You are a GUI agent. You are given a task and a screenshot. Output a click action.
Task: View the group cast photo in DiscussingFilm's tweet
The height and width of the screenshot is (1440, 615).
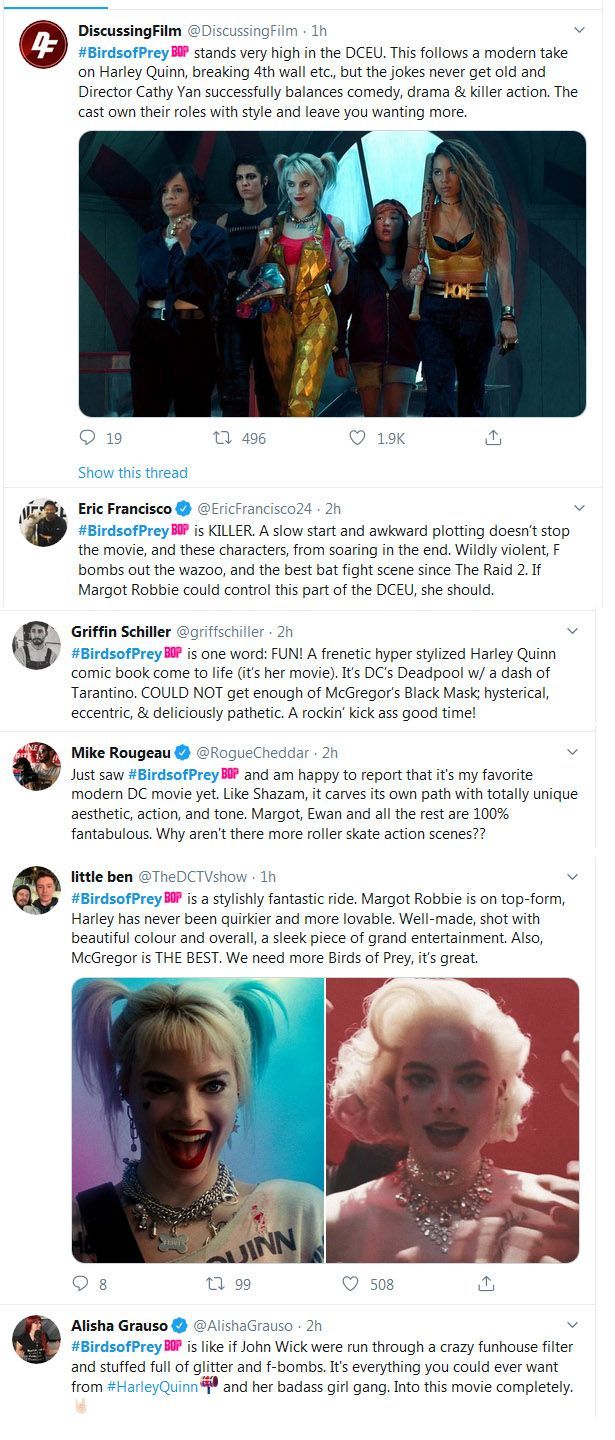(332, 273)
